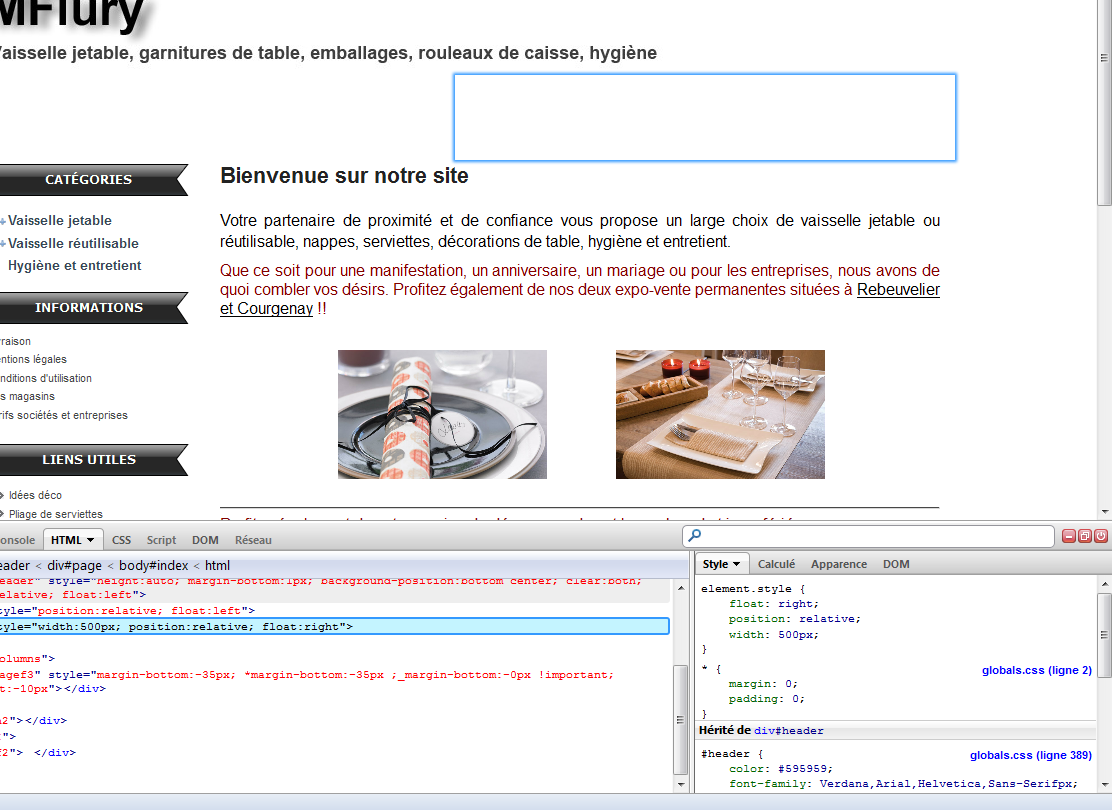Switch to the Script panel tab
The image size is (1112, 810).
coord(161,540)
